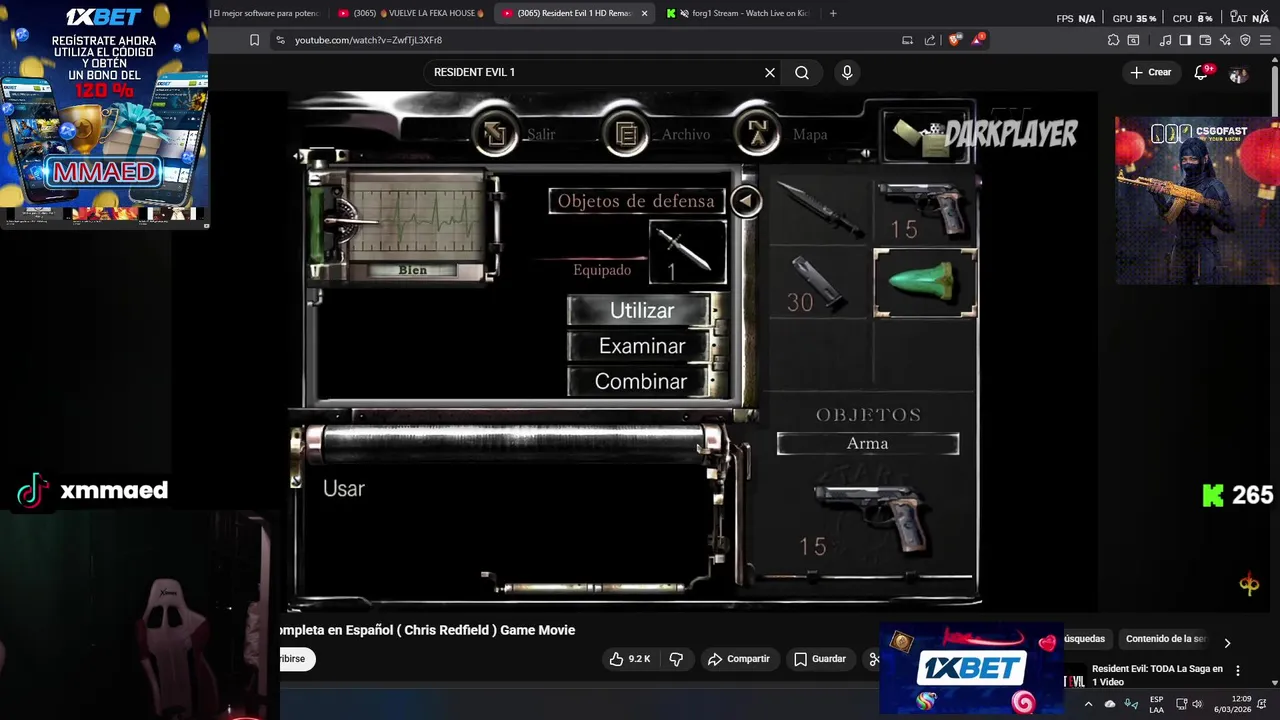This screenshot has width=1280, height=720.
Task: Click the Bien health condition monitor
Action: pos(412,225)
